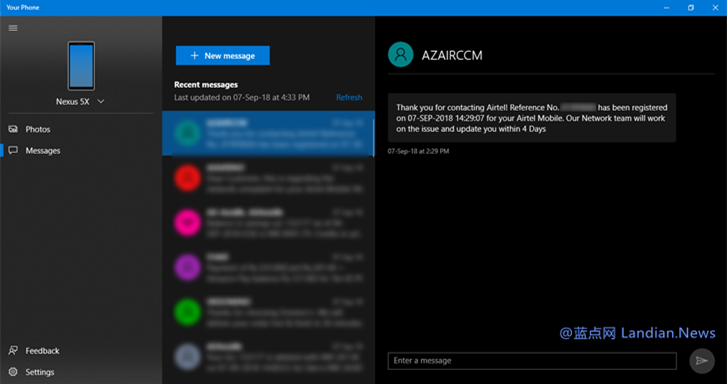Click the Feedback person icon
The image size is (727, 384).
[x=13, y=351]
